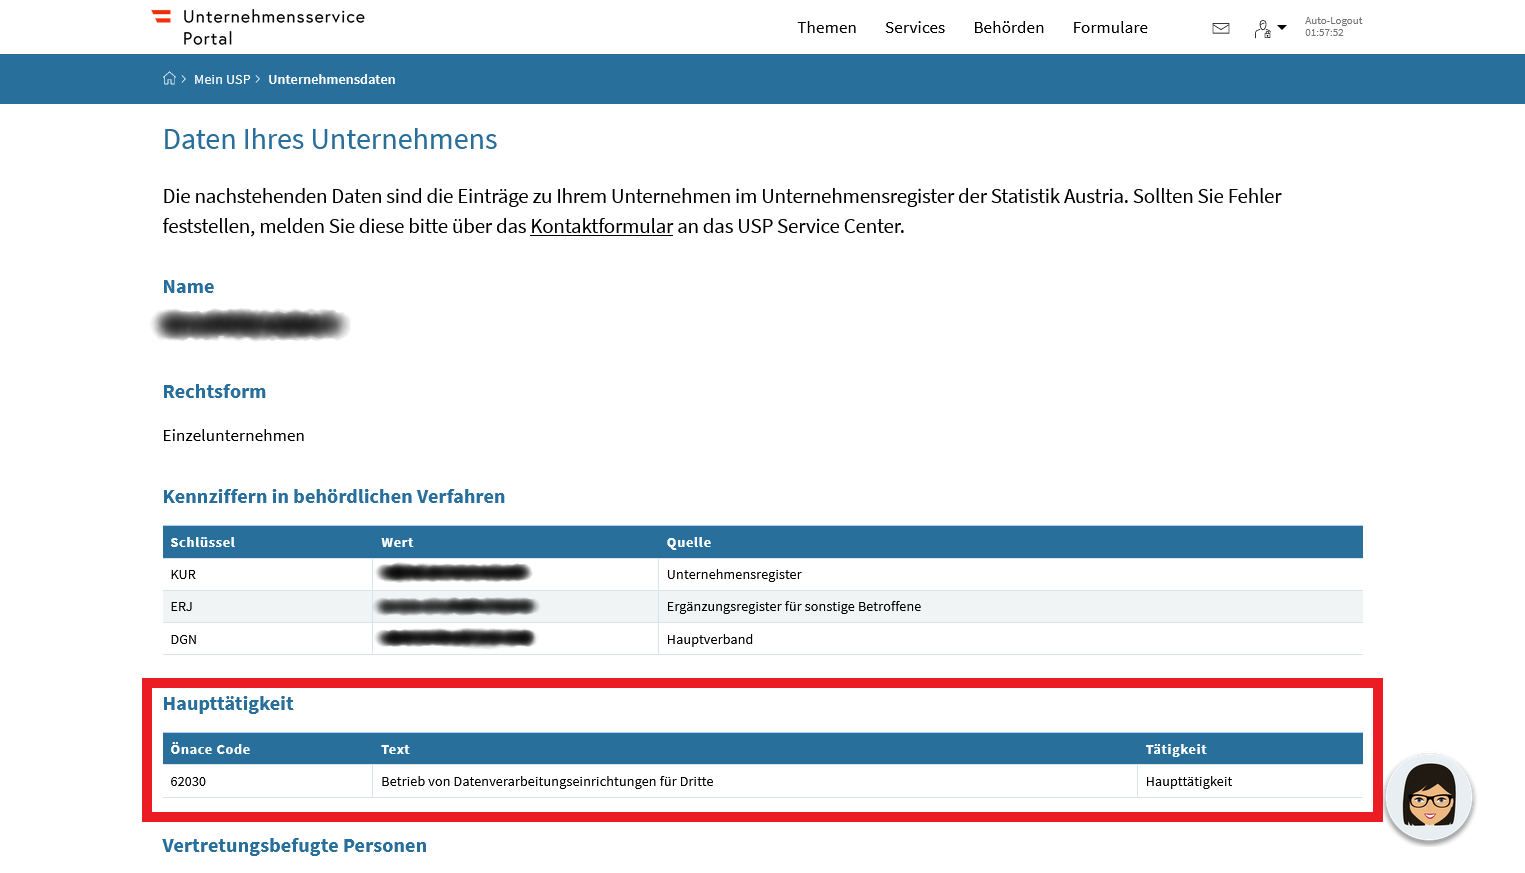The height and width of the screenshot is (873, 1525).
Task: Follow the Kontaktformular link
Action: pyautogui.click(x=602, y=226)
